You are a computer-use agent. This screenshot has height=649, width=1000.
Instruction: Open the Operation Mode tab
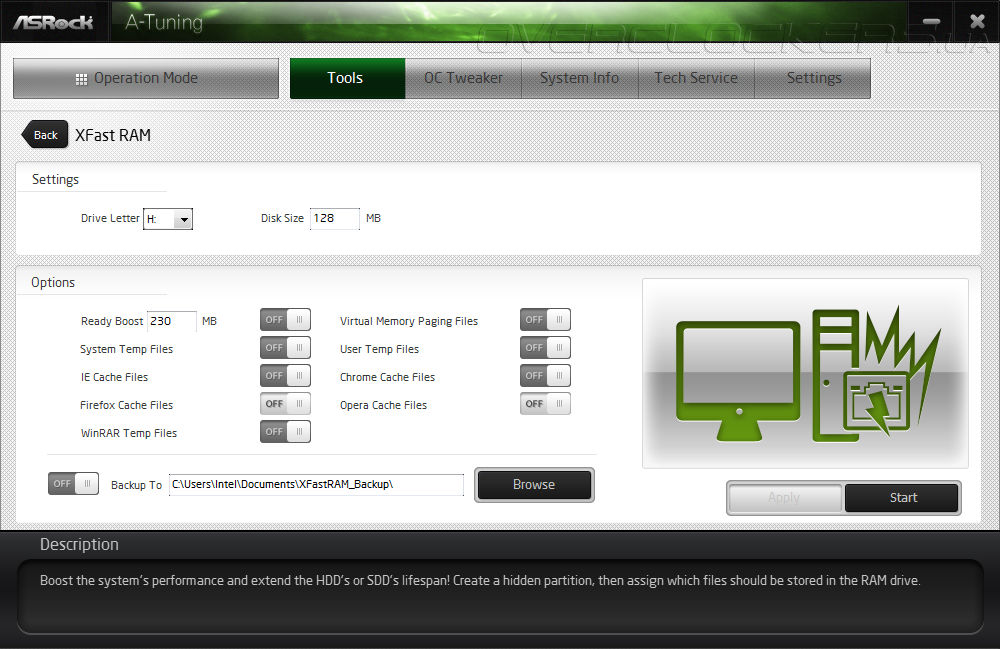coord(146,78)
